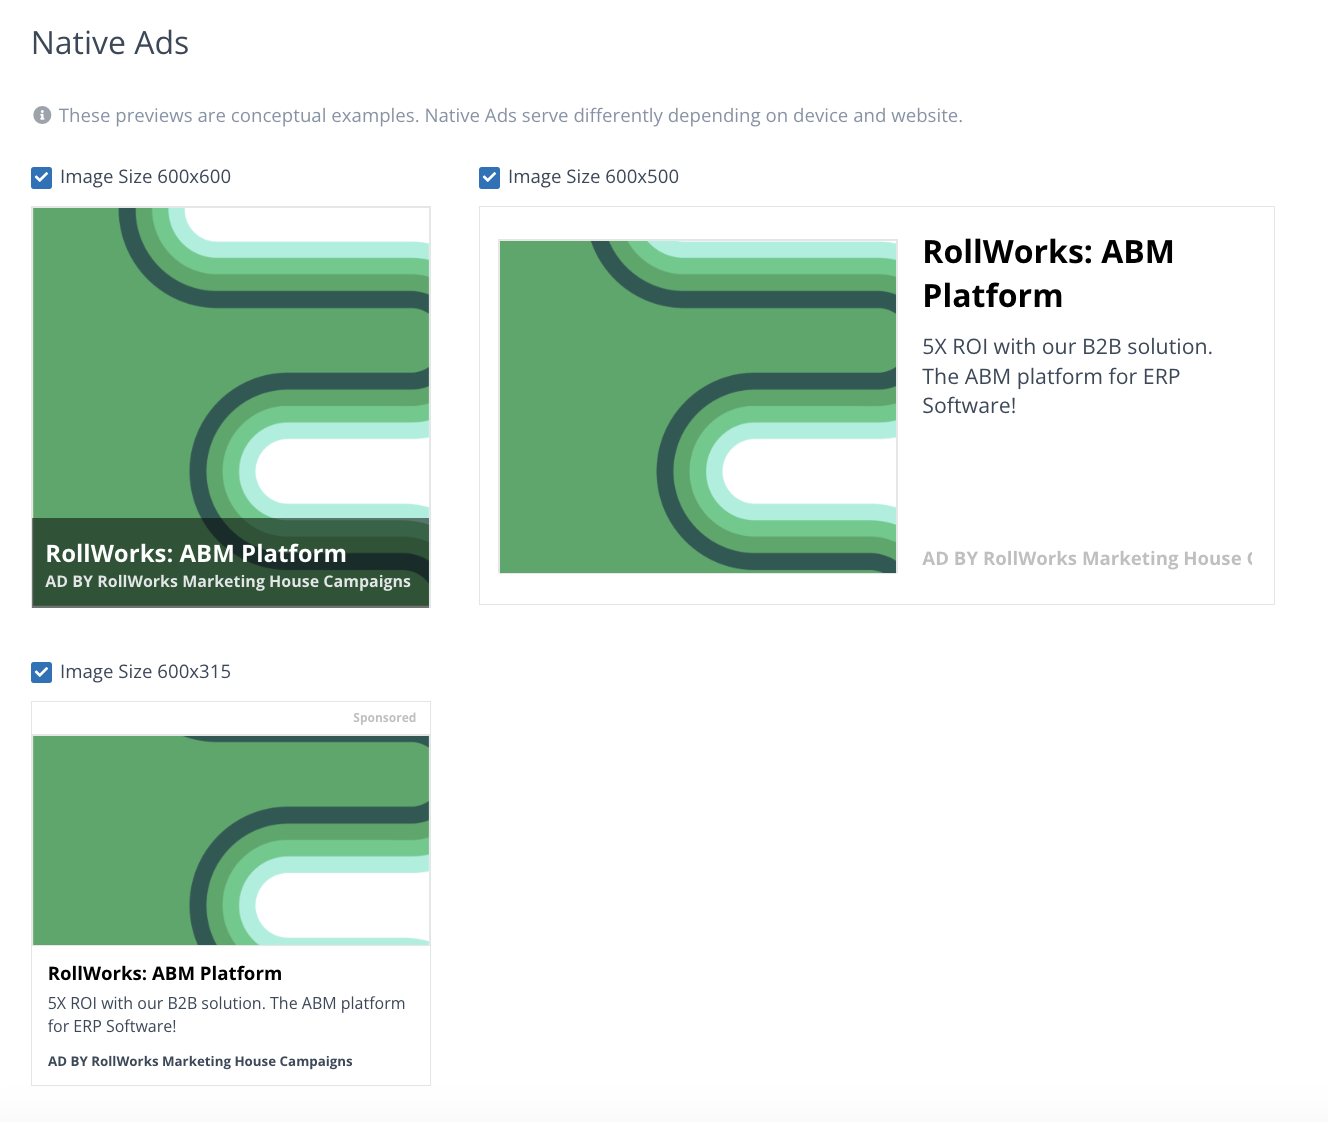Click the description text in 600x500 preview
Image resolution: width=1328 pixels, height=1122 pixels.
coord(1067,376)
